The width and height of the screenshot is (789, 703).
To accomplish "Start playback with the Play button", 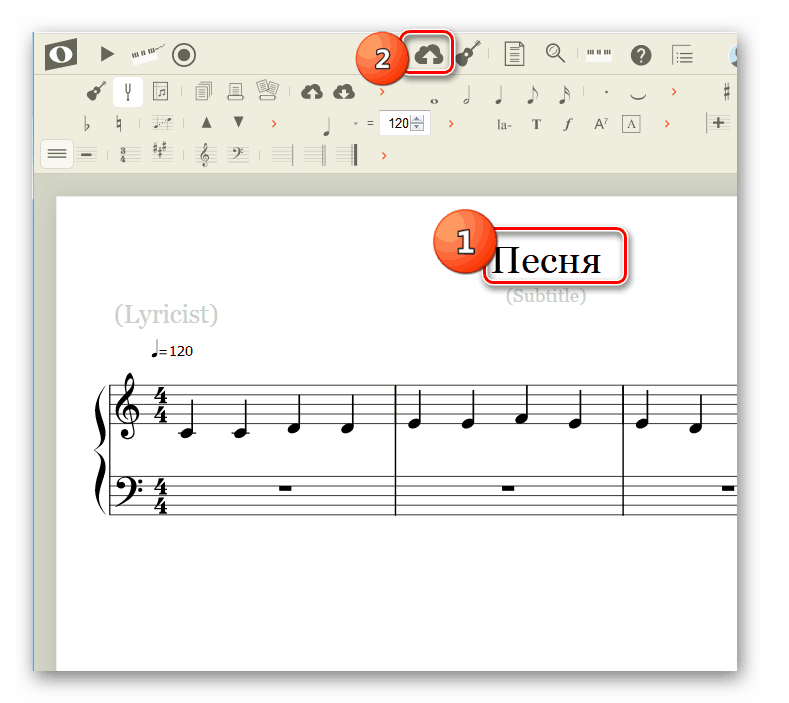I will tap(107, 54).
